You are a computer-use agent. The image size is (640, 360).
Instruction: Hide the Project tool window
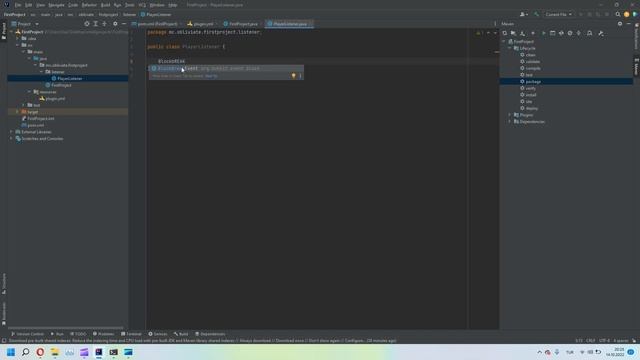coord(124,24)
